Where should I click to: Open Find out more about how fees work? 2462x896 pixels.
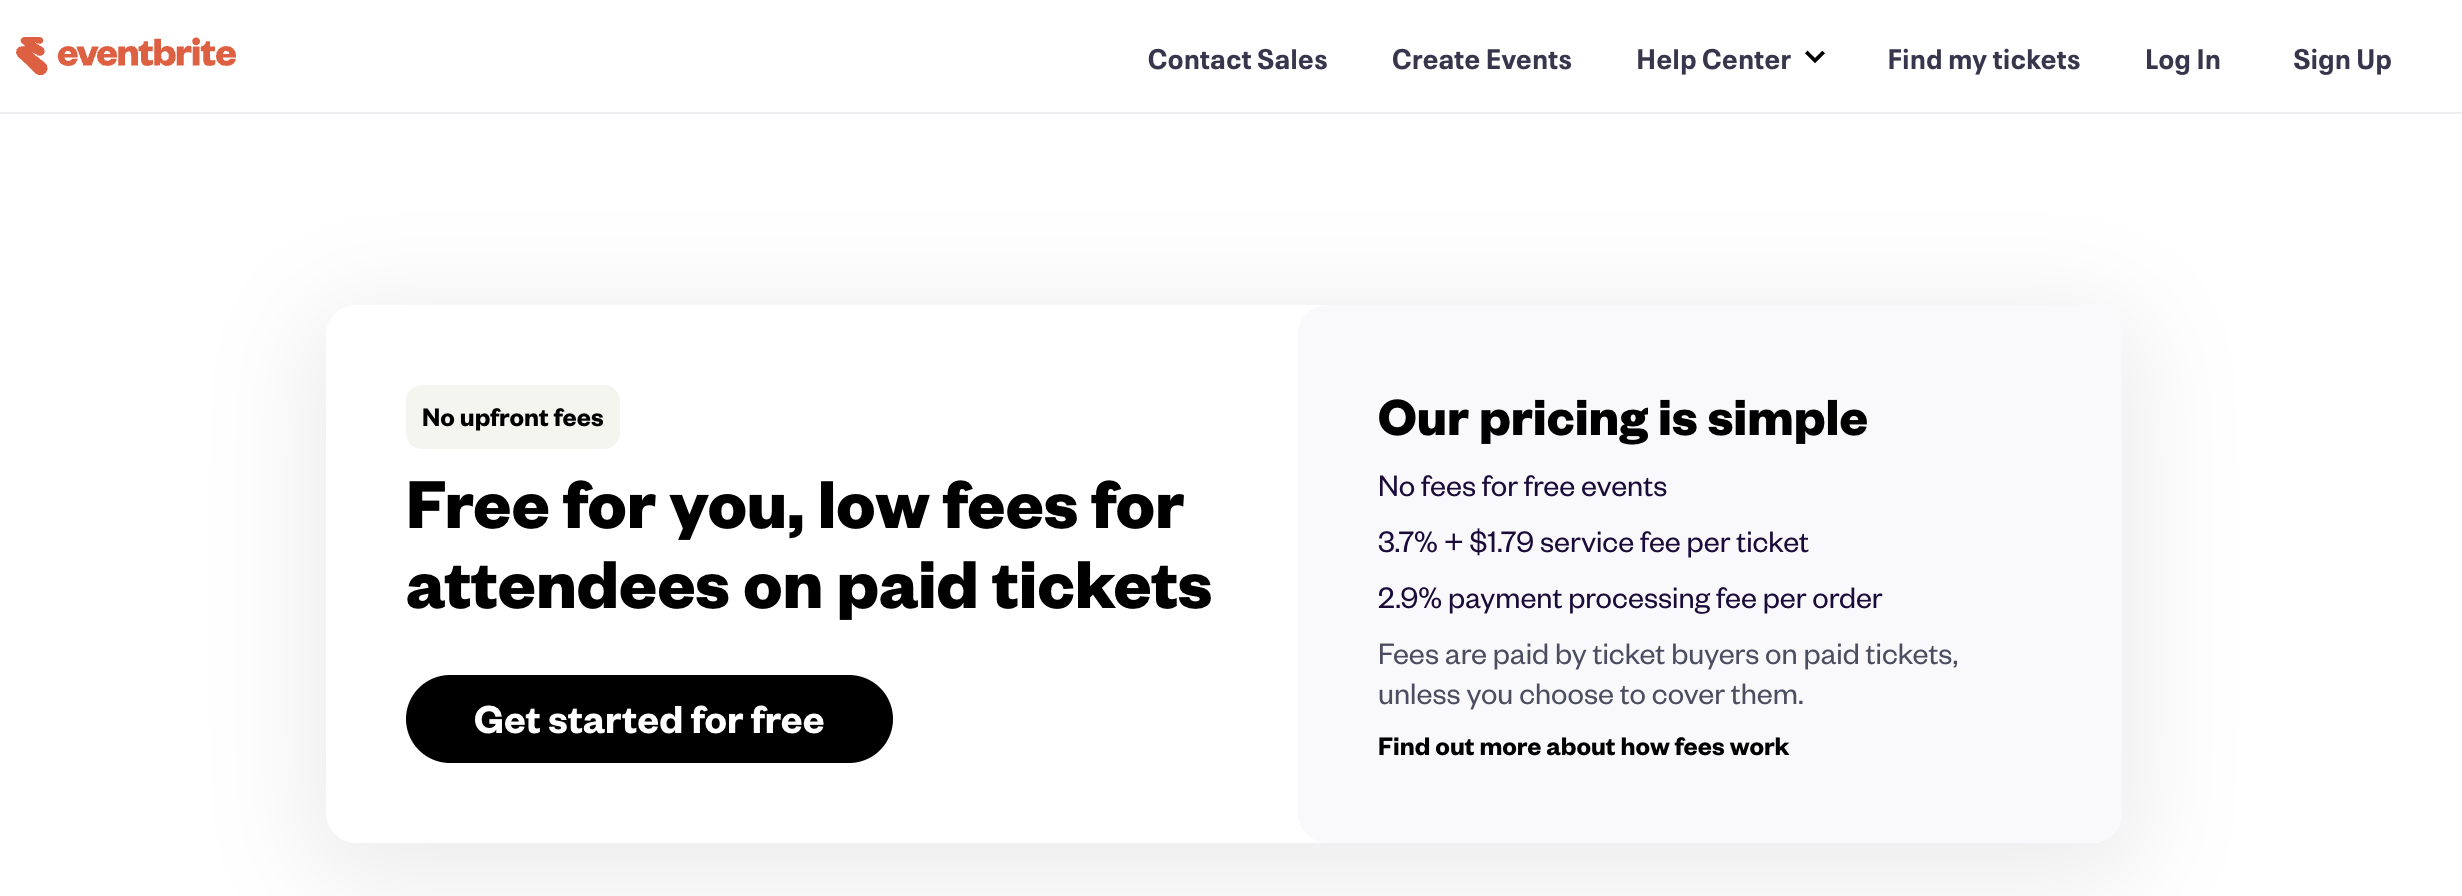1583,747
